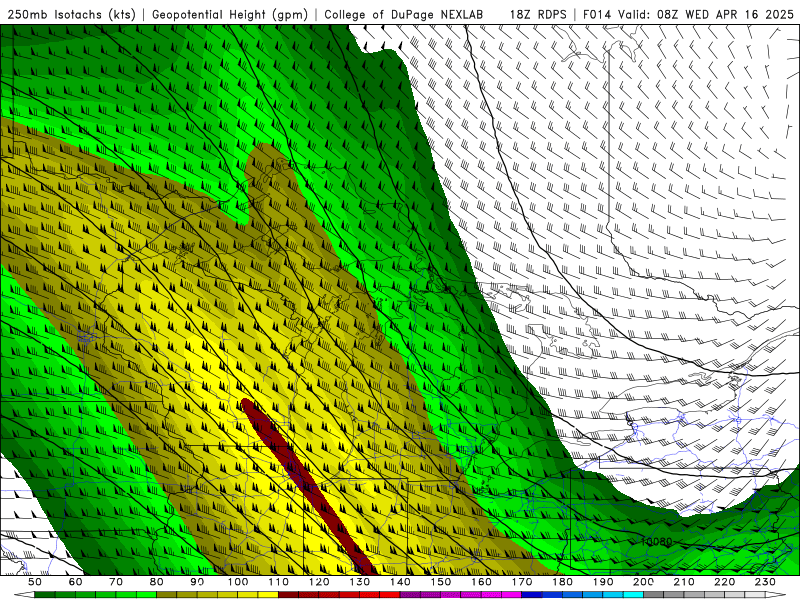The height and width of the screenshot is (600, 800).
Task: Click the '80' value on the color scale
Action: coord(157,582)
